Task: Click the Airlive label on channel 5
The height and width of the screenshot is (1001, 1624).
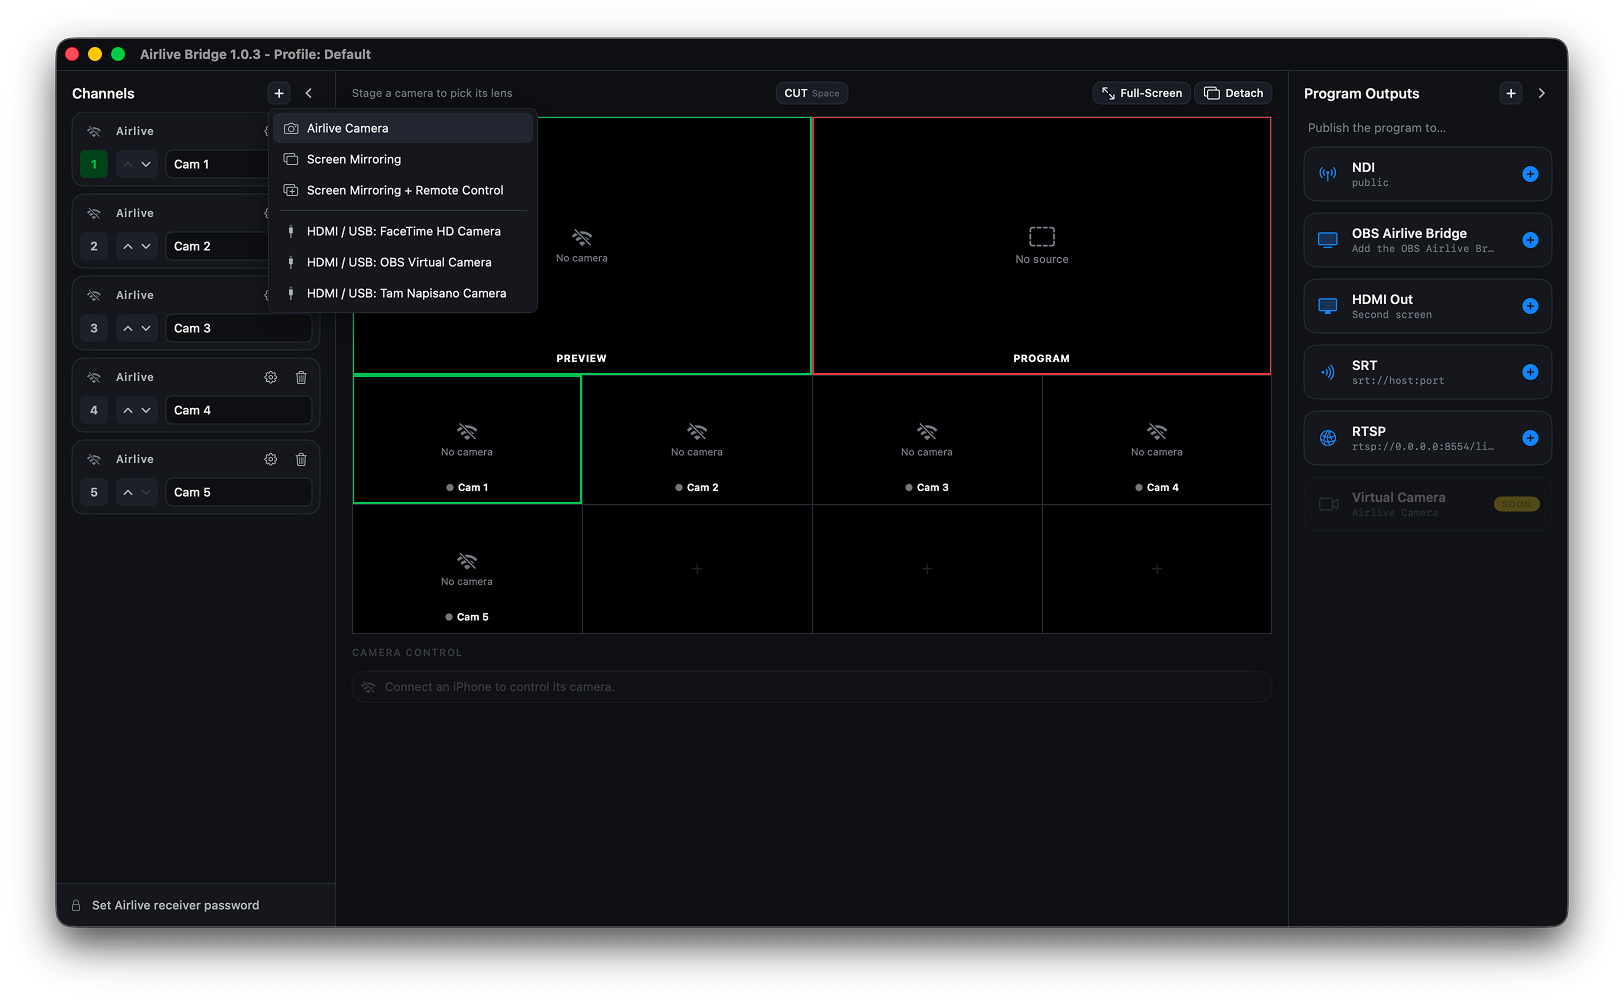Action: click(135, 459)
